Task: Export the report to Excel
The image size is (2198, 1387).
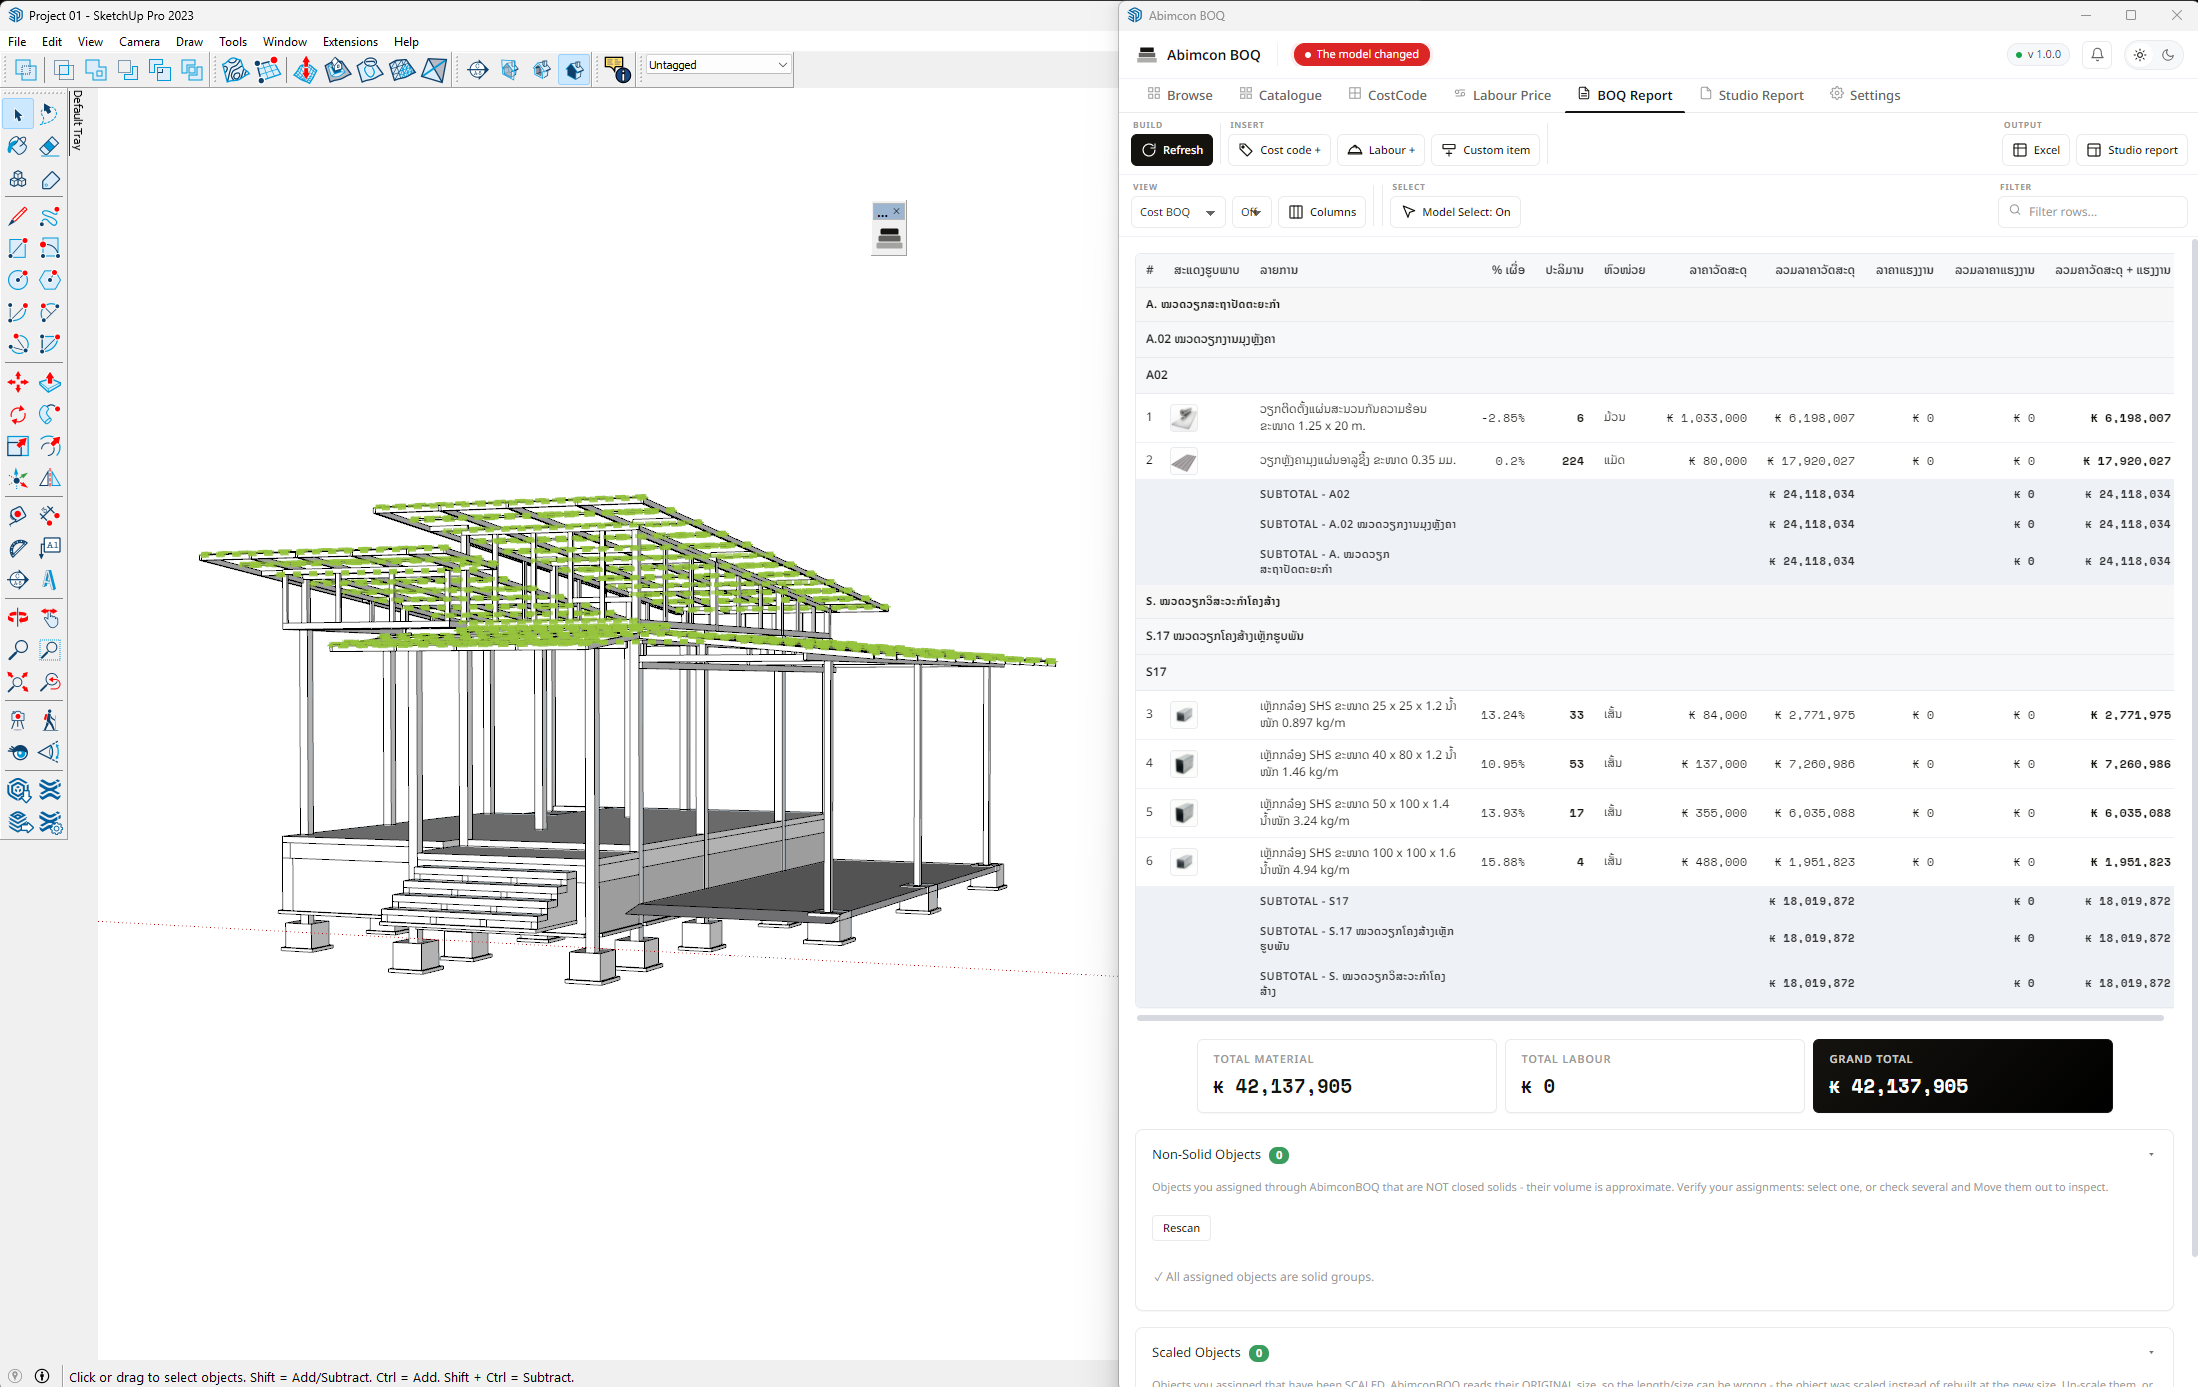Action: click(x=2035, y=150)
